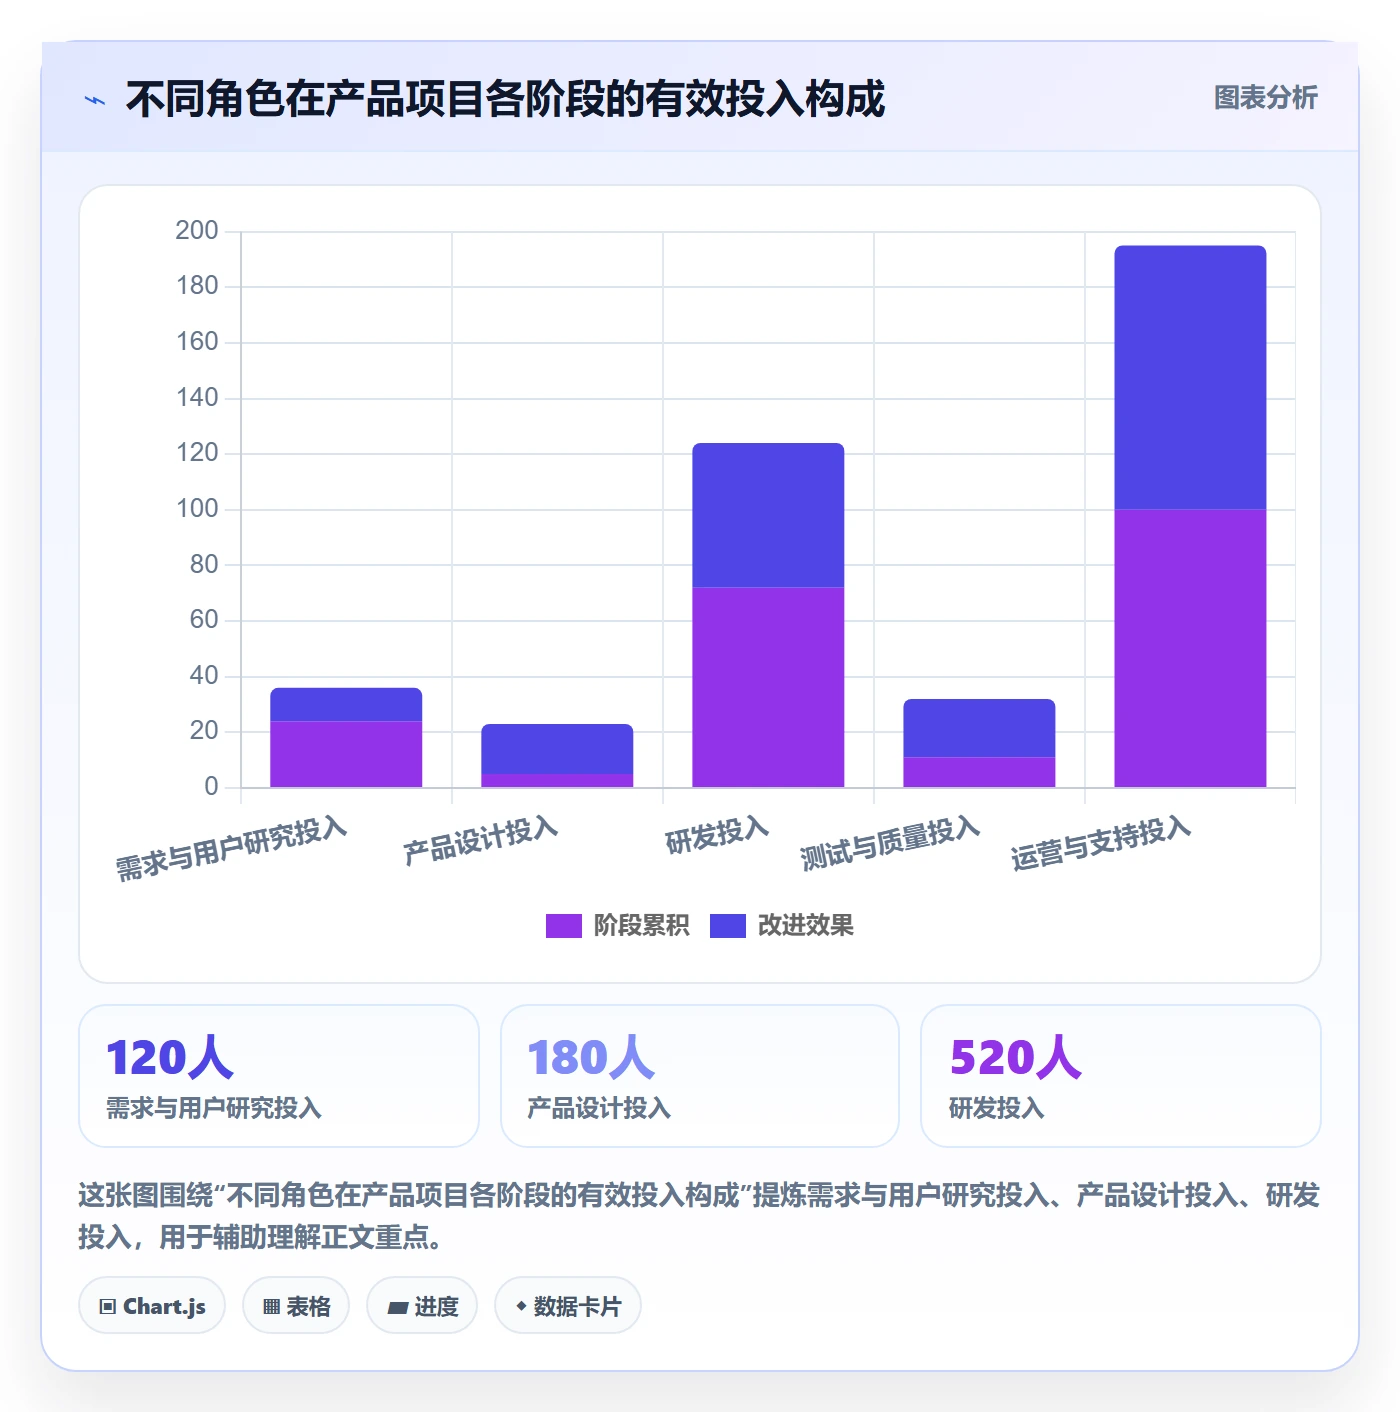Click the purple segment of the 测试与质量投入 bar
Screen dimensions: 1400x1412
979,772
